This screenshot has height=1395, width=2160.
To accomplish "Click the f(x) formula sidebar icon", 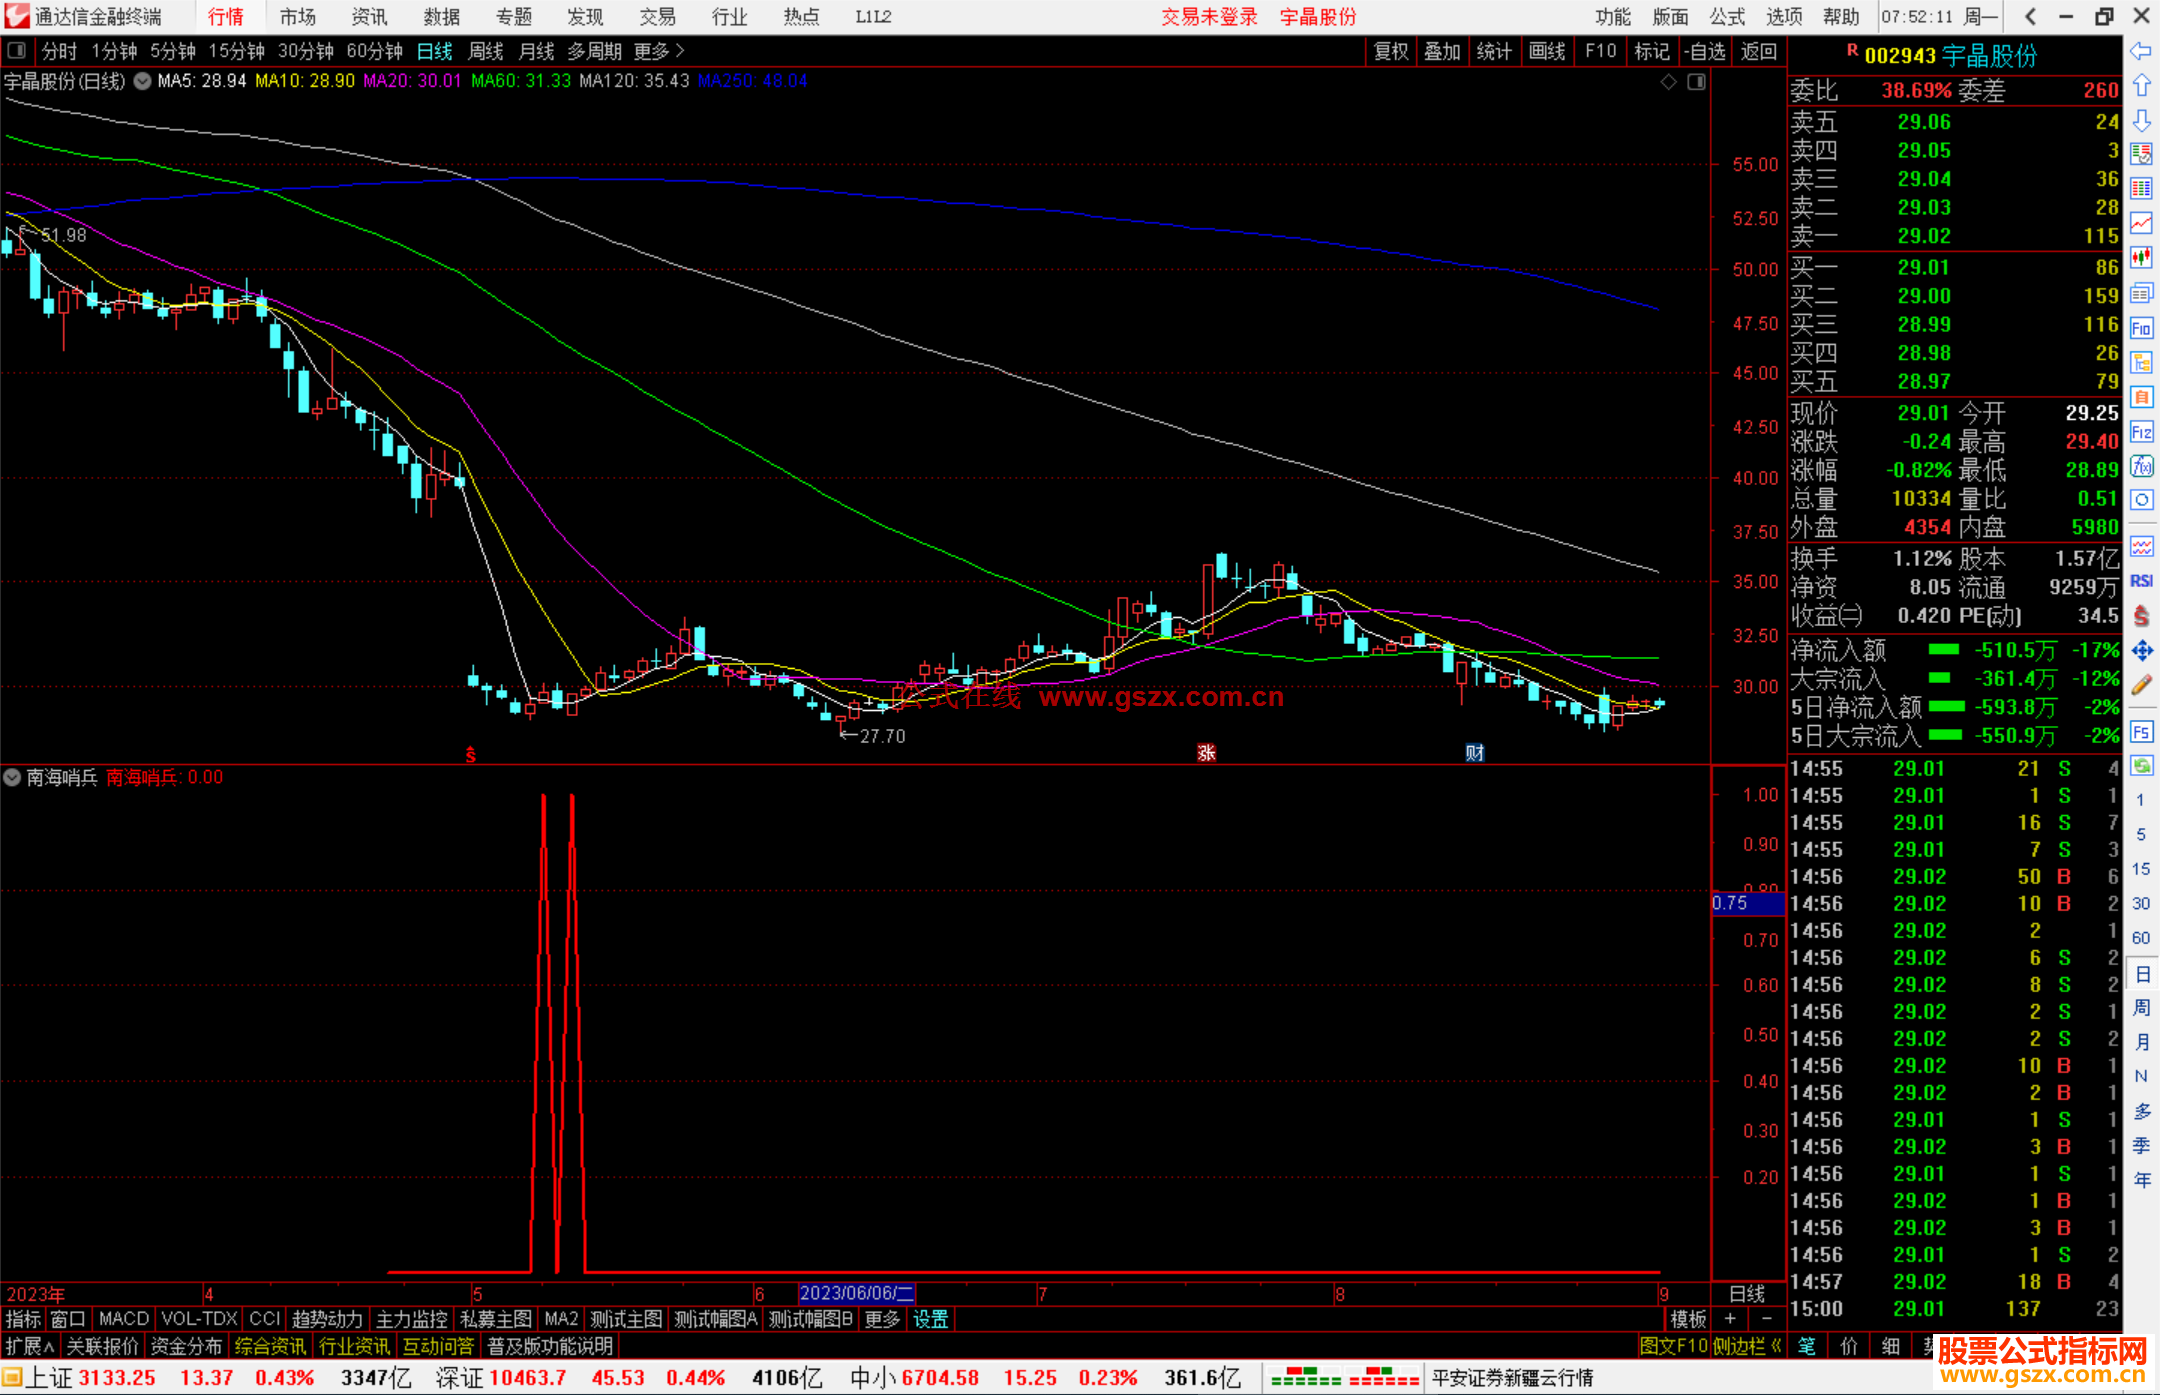I will pos(2141,467).
